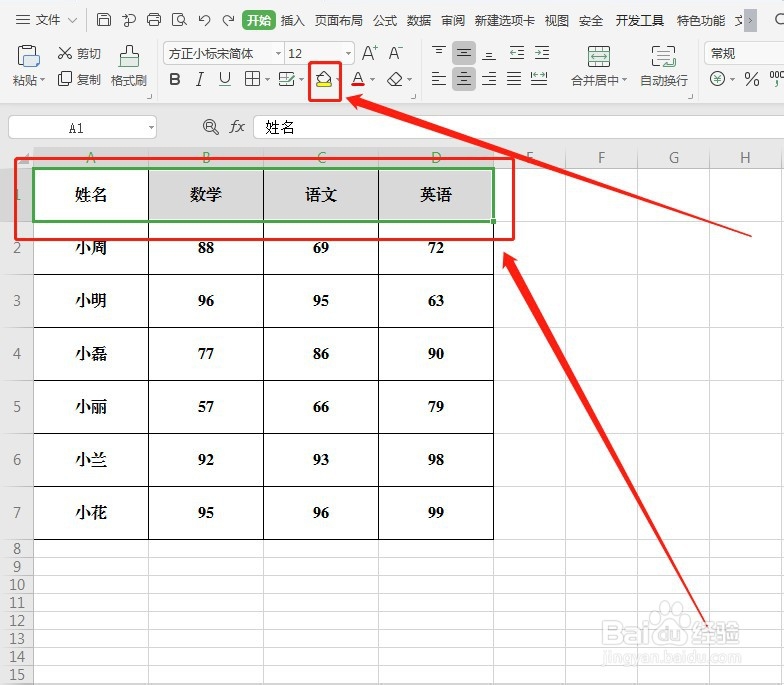784x685 pixels.
Task: Click the Cut (剪切) button
Action: pos(79,53)
